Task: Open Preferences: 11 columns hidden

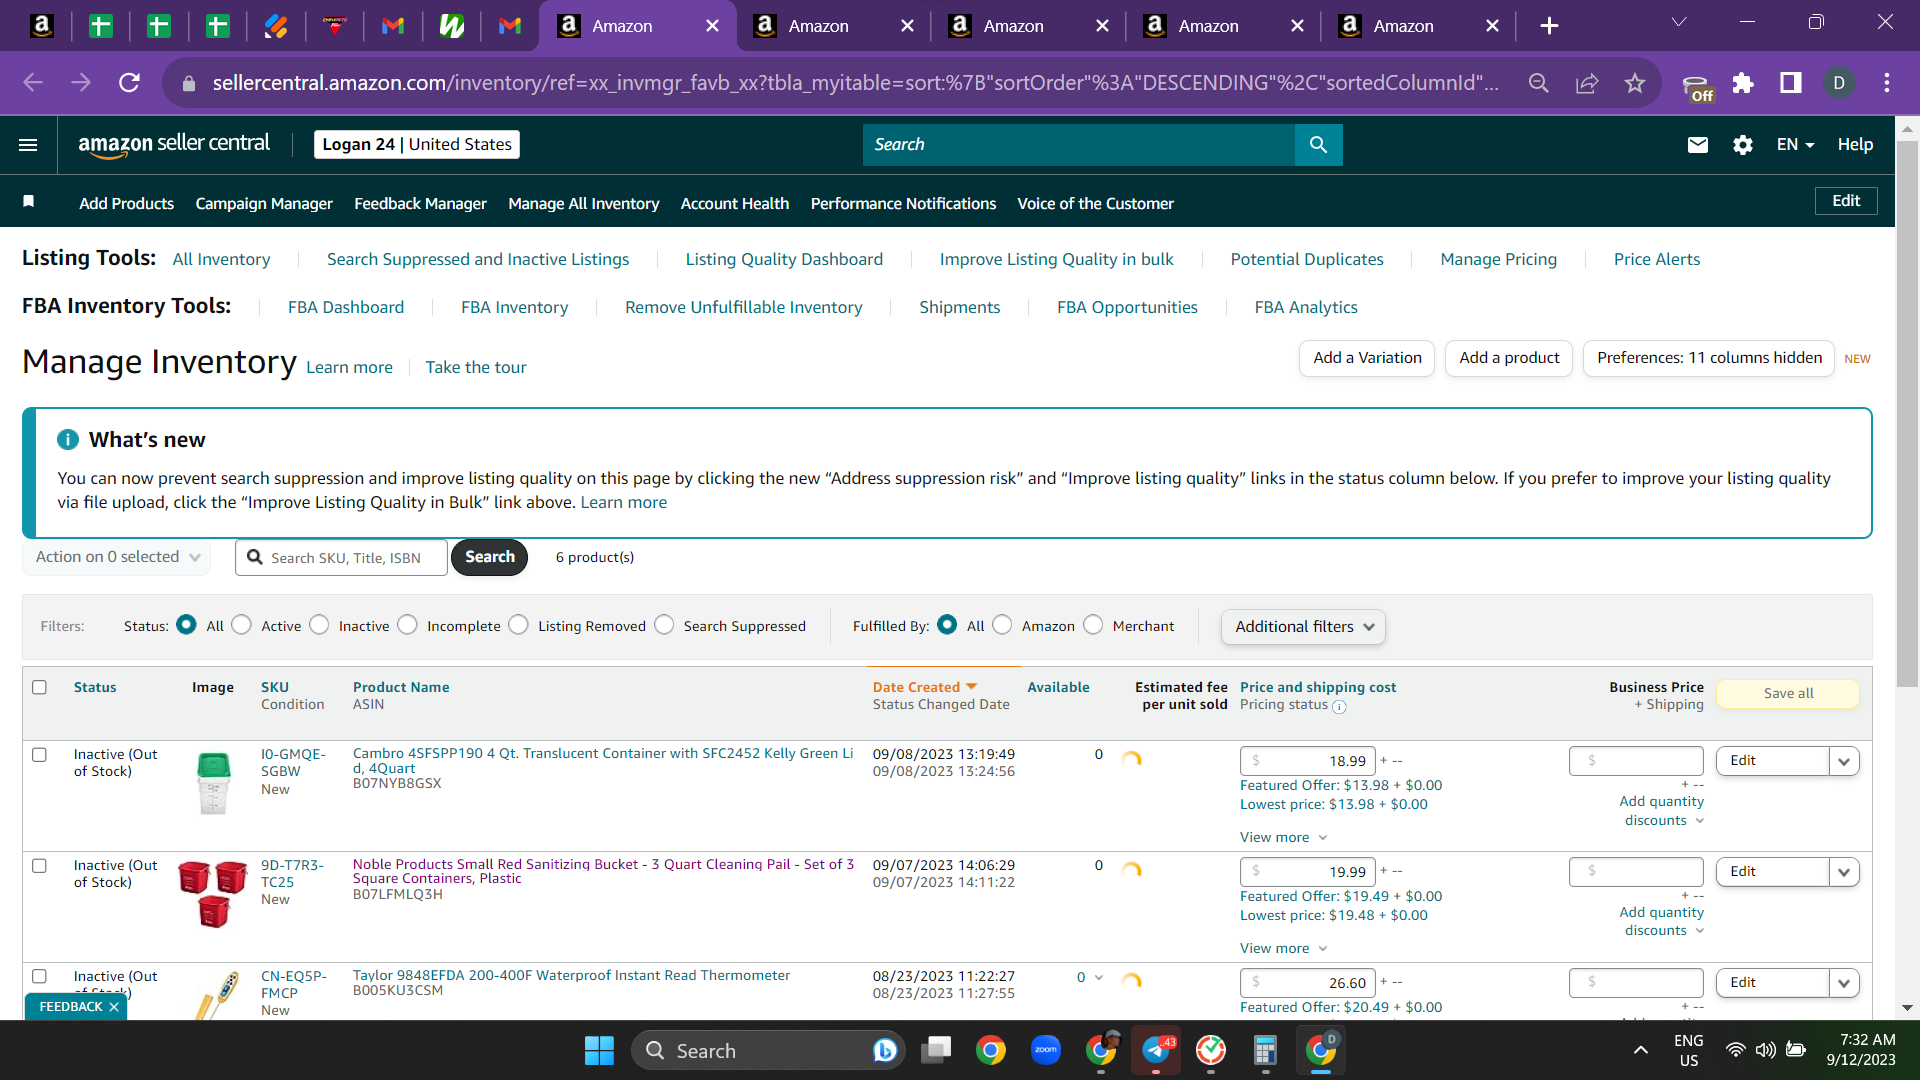Action: pos(1709,358)
